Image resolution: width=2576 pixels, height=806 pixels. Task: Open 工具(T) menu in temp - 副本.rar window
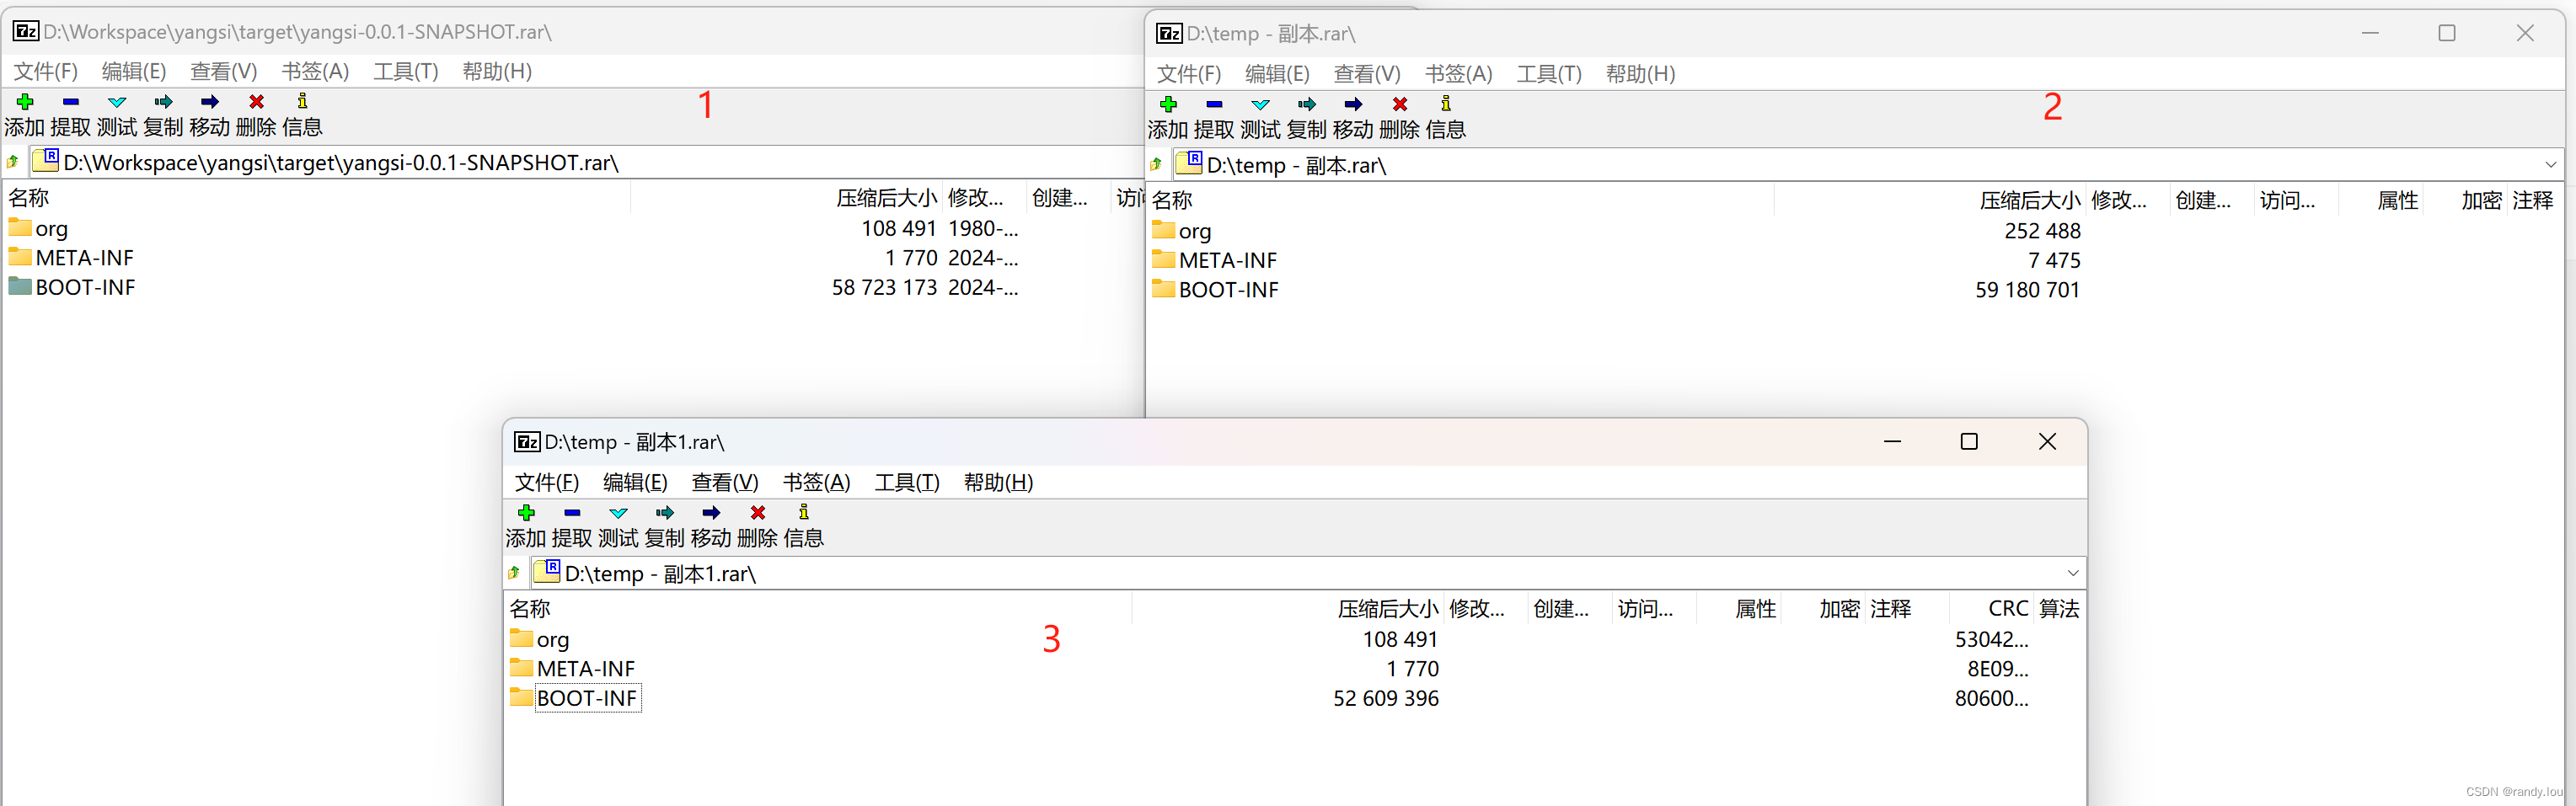click(1549, 74)
